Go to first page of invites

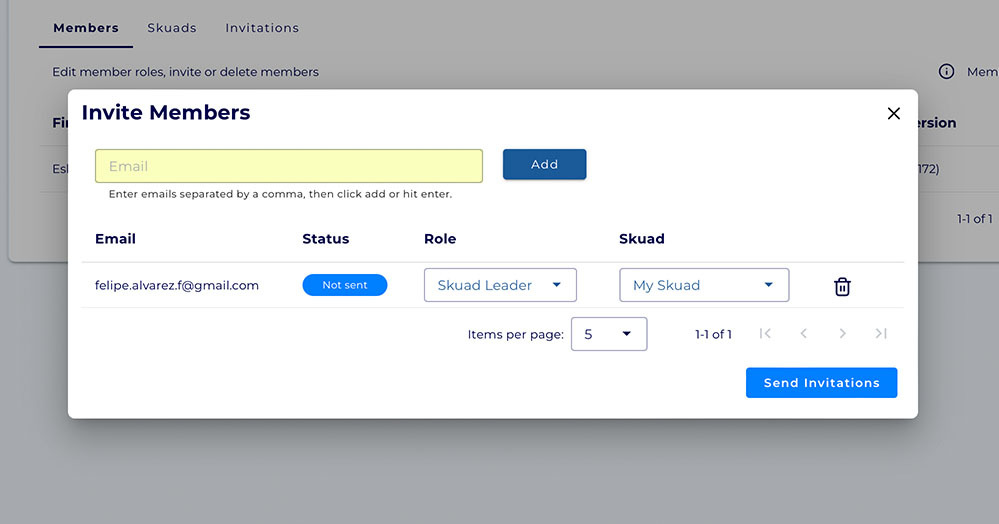coord(765,334)
